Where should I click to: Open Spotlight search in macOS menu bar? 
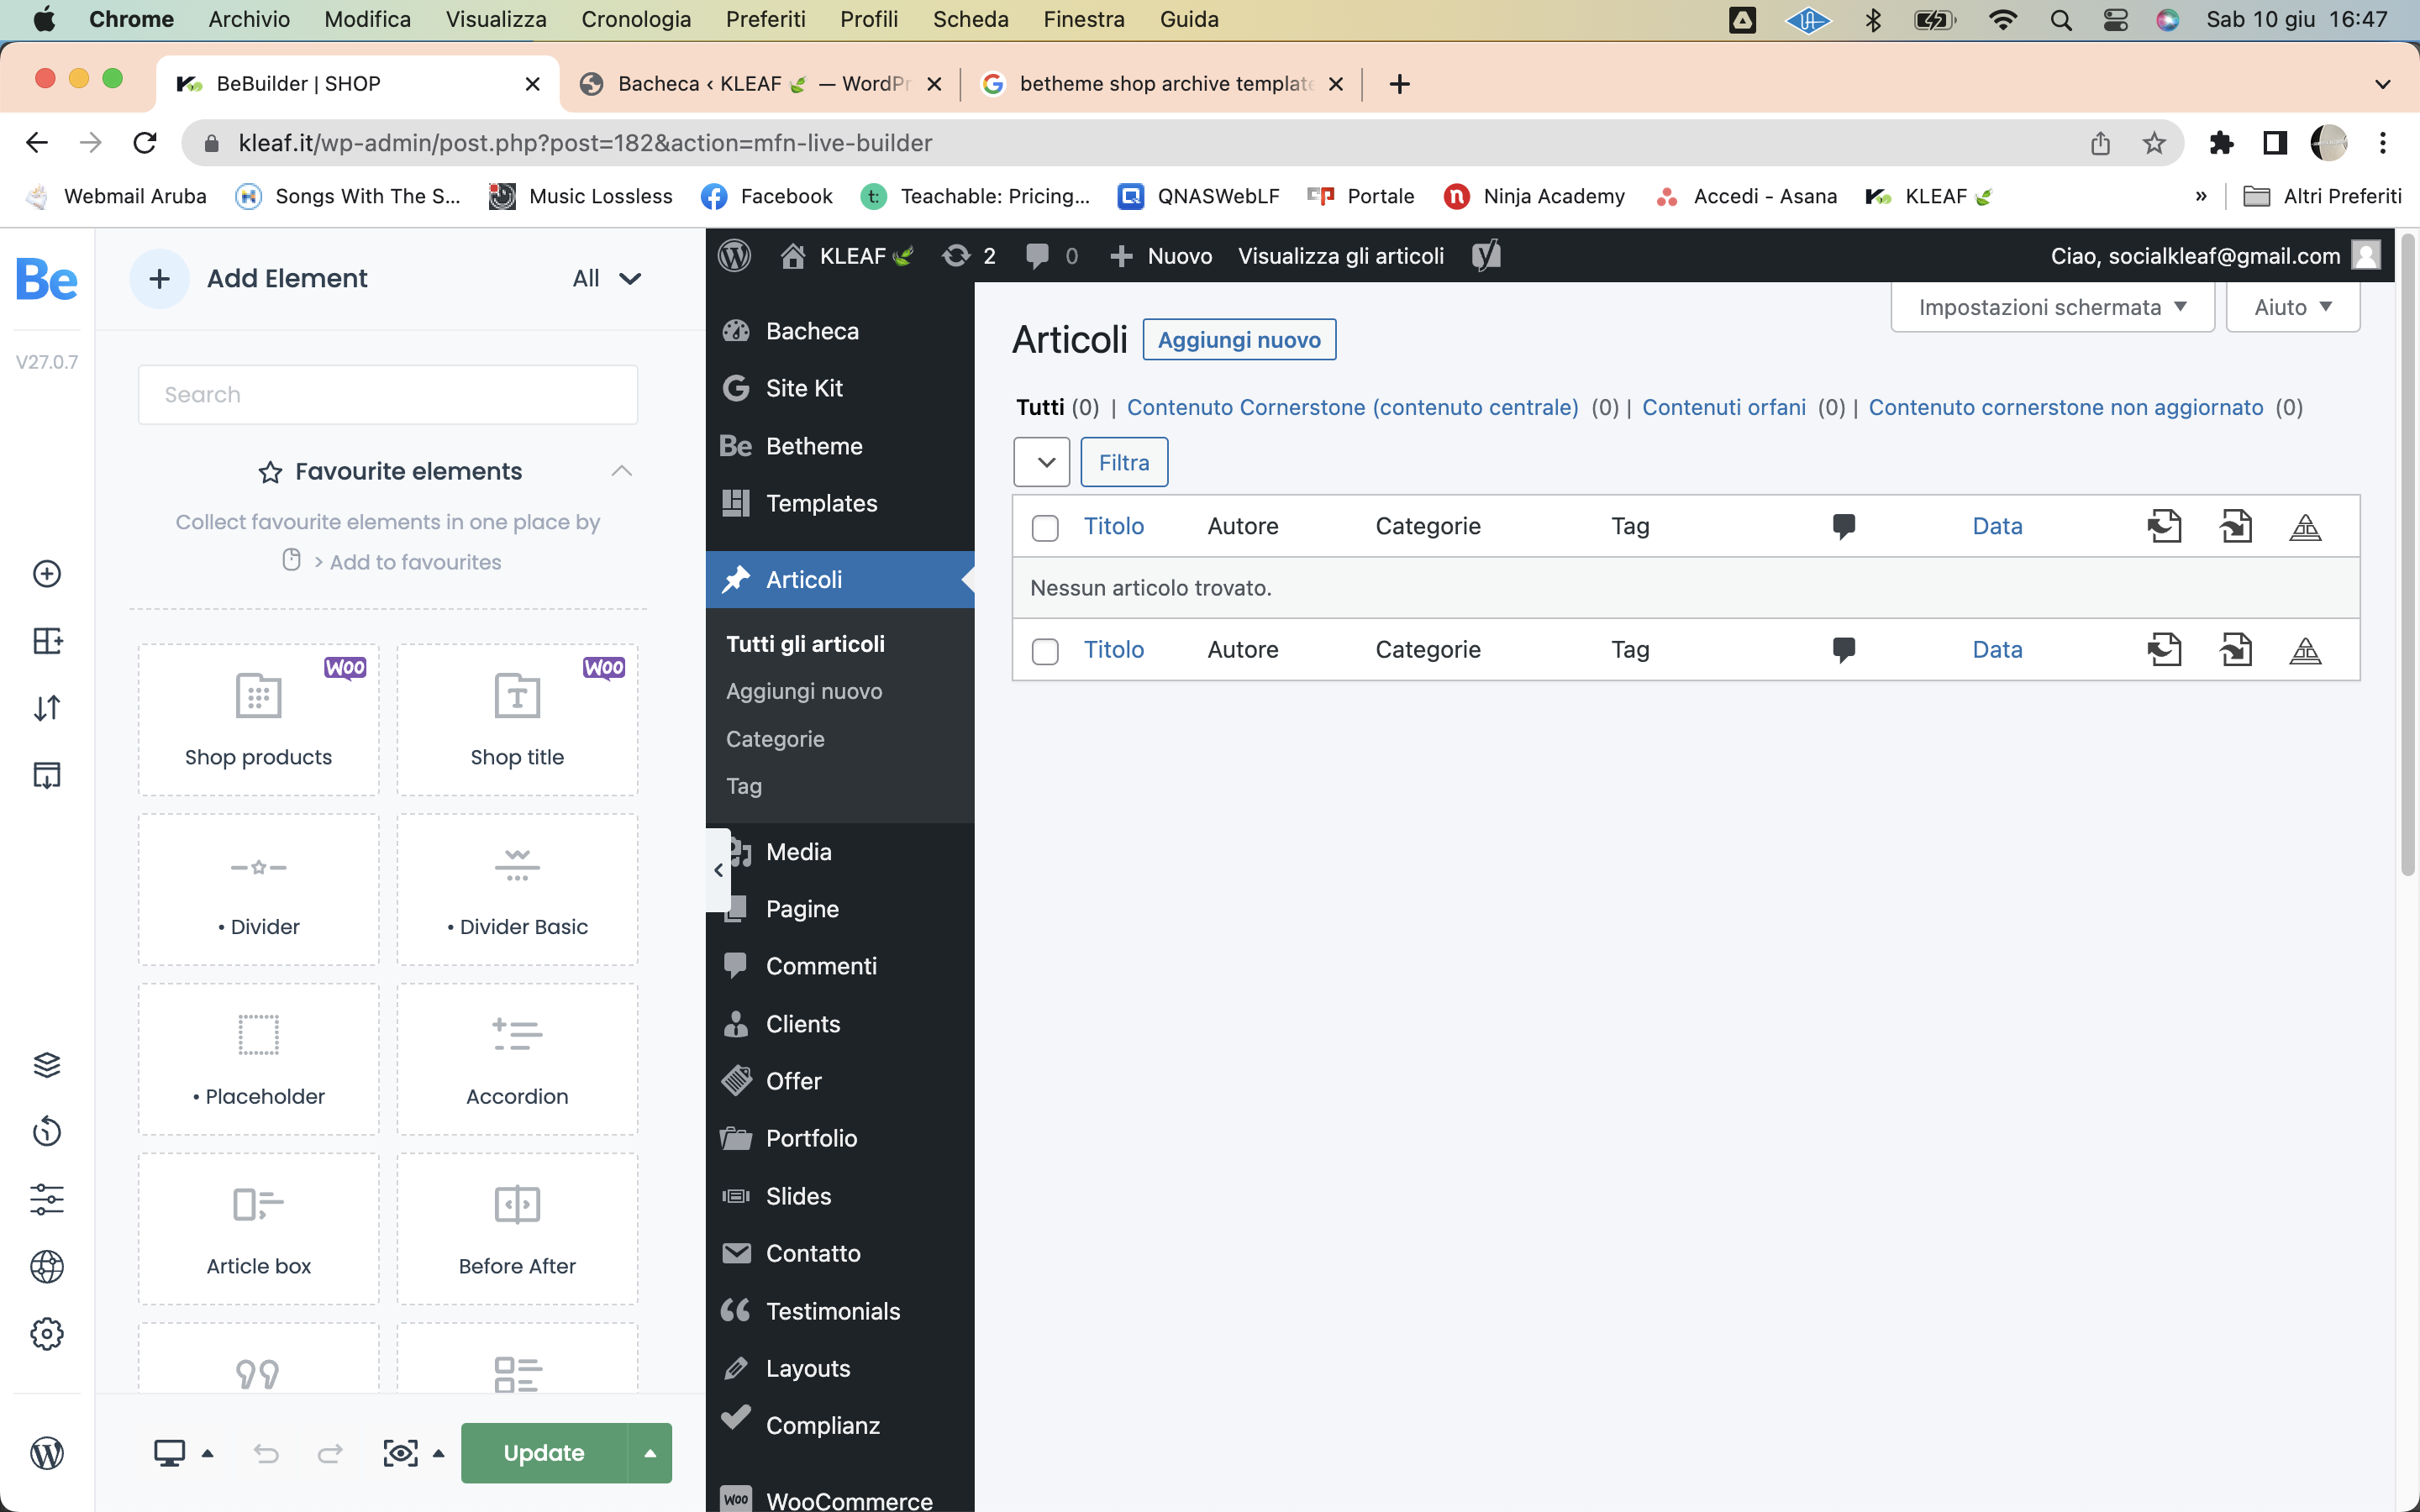click(2060, 19)
